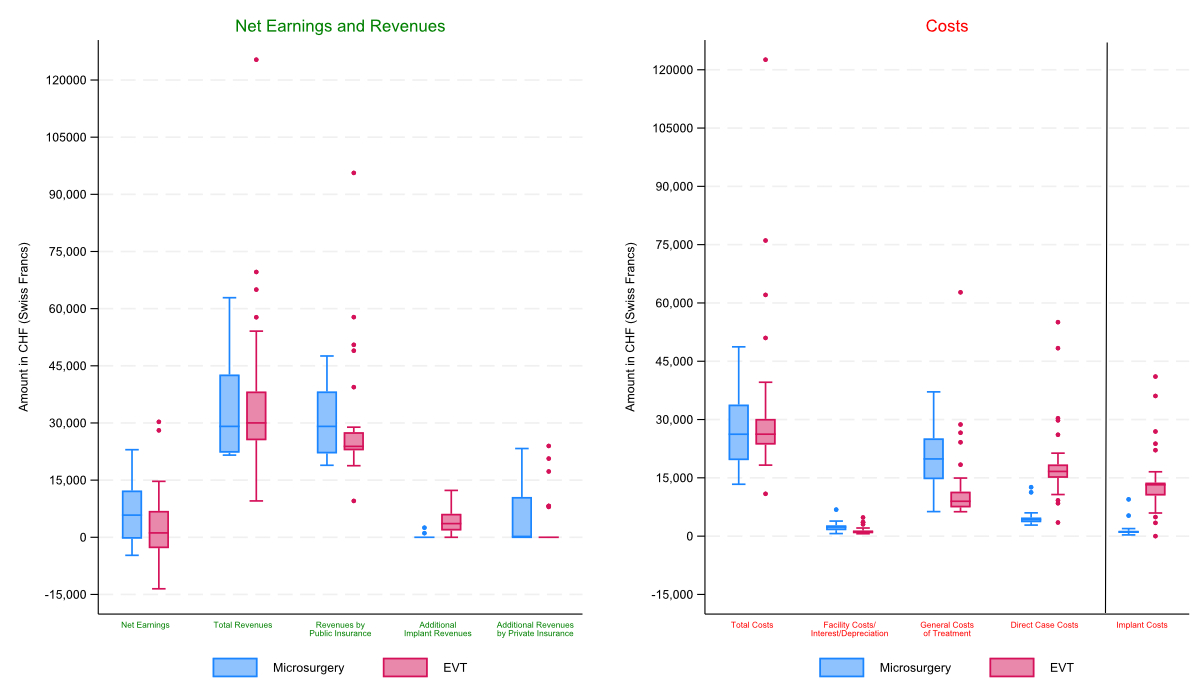Click the pink EVT legend swatch in left chart
The width and height of the screenshot is (1200, 698).
(x=406, y=667)
